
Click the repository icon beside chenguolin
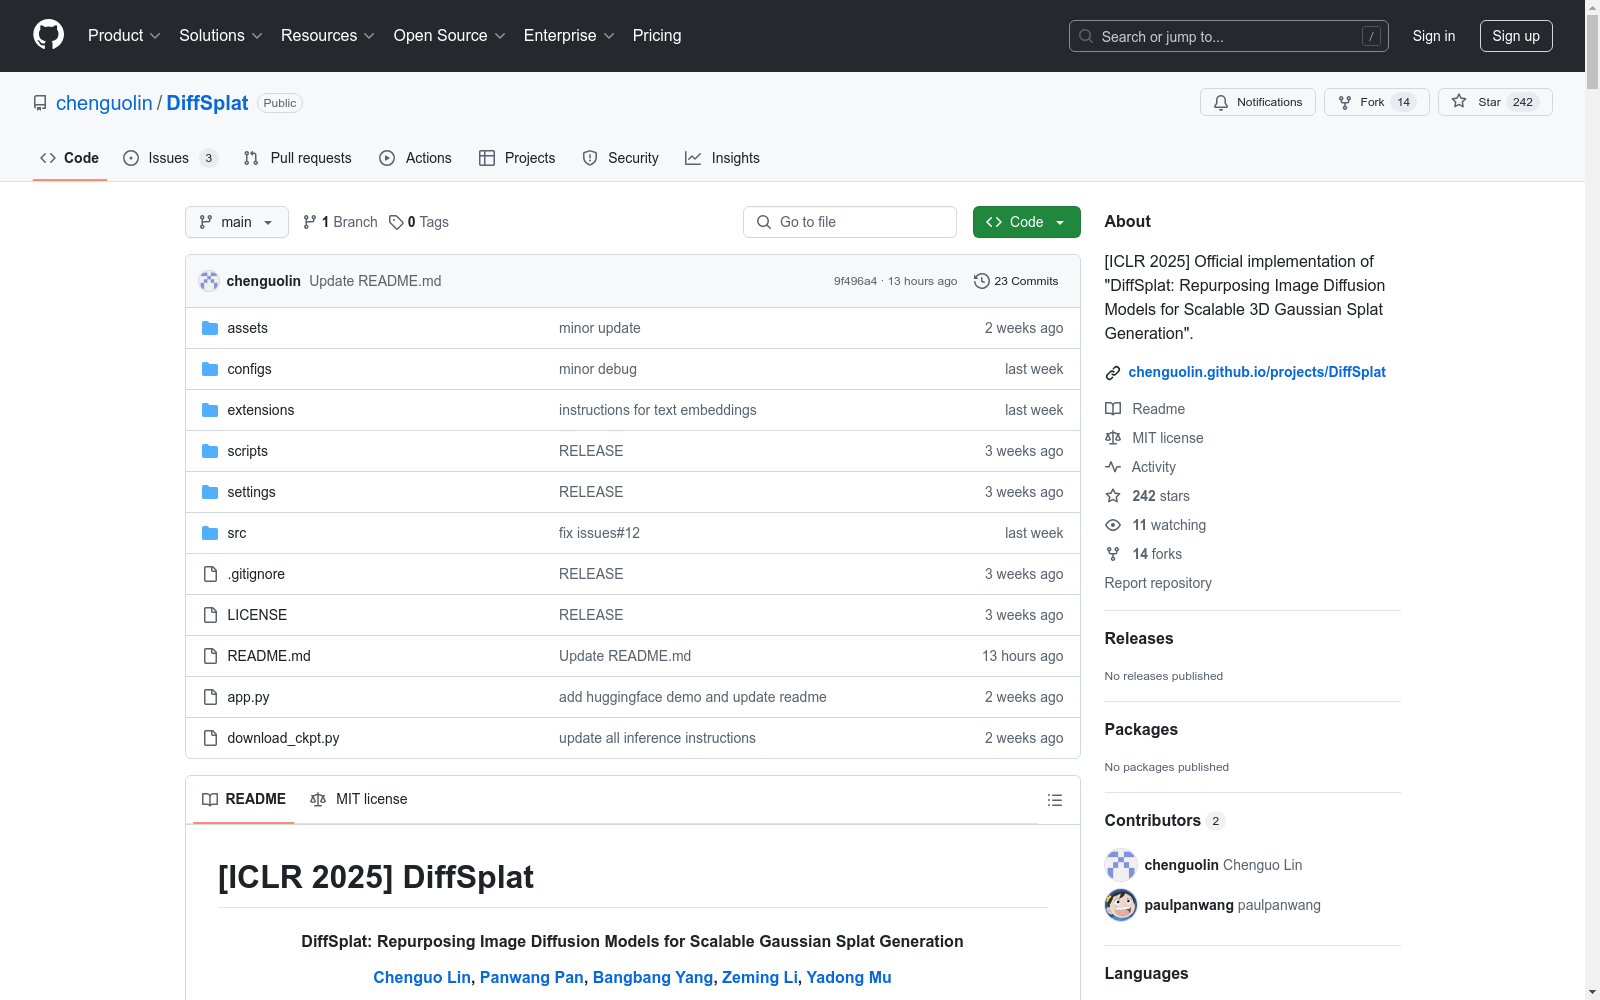click(40, 103)
